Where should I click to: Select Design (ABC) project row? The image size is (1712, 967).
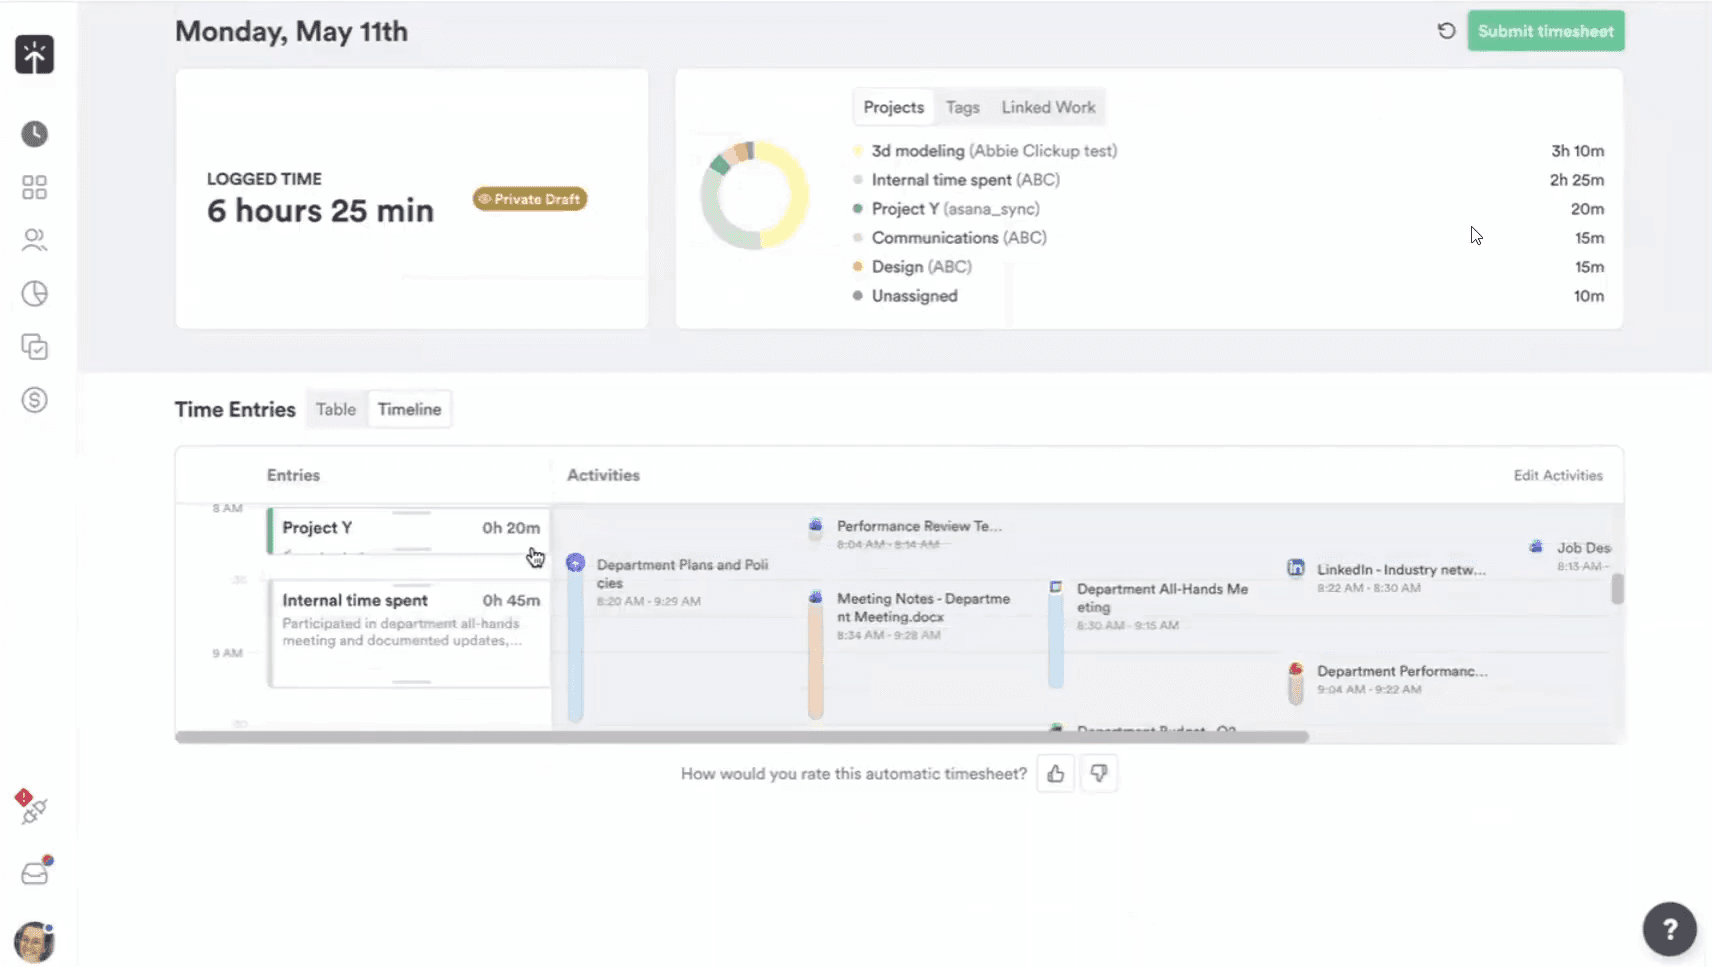(x=1228, y=267)
